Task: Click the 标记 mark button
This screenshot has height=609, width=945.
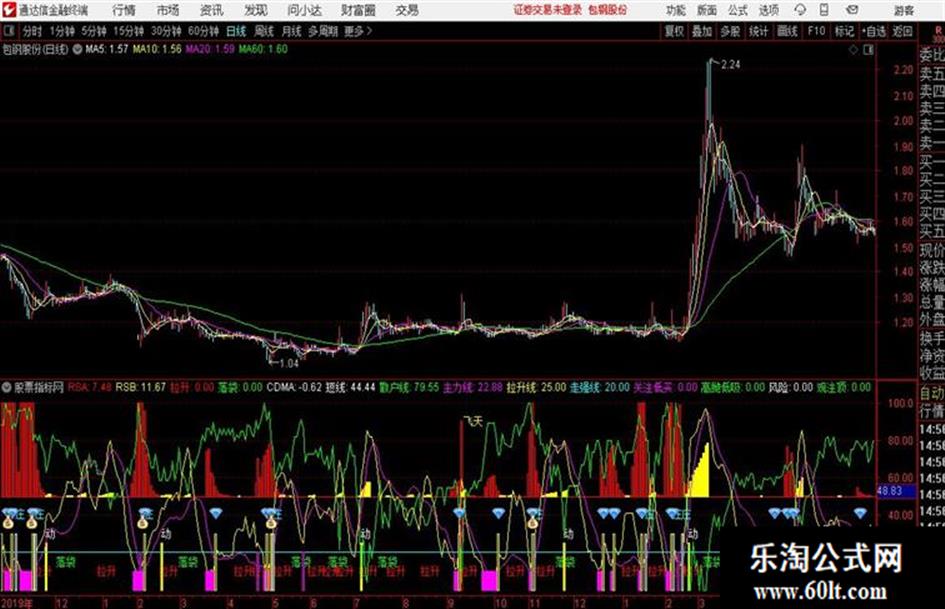Action: pyautogui.click(x=844, y=31)
